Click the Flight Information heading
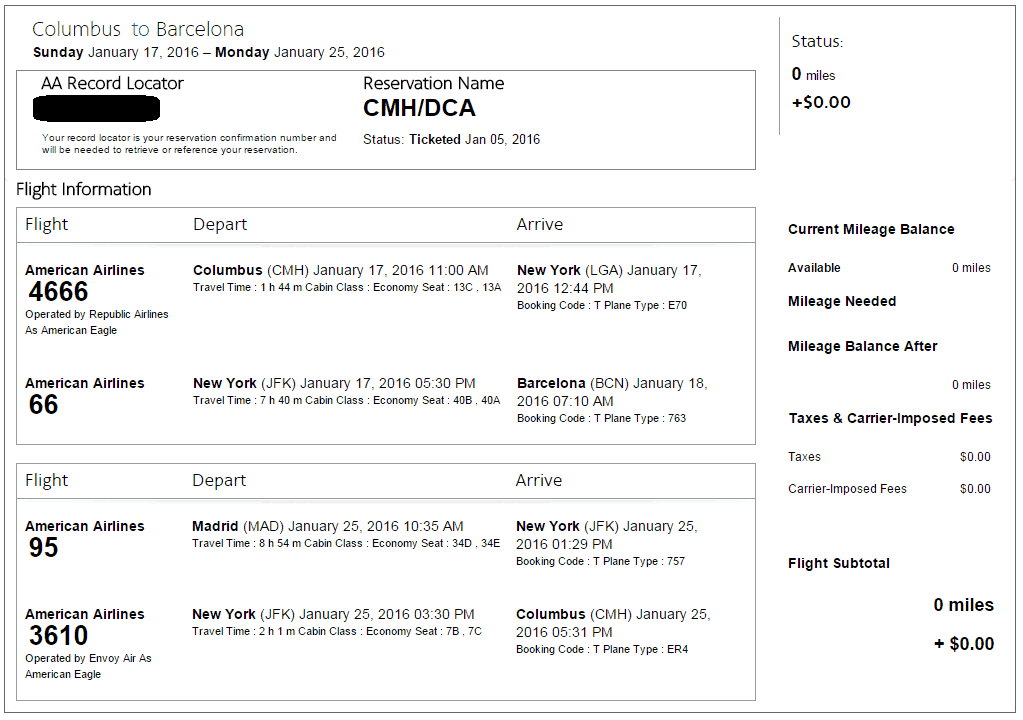 click(x=84, y=189)
